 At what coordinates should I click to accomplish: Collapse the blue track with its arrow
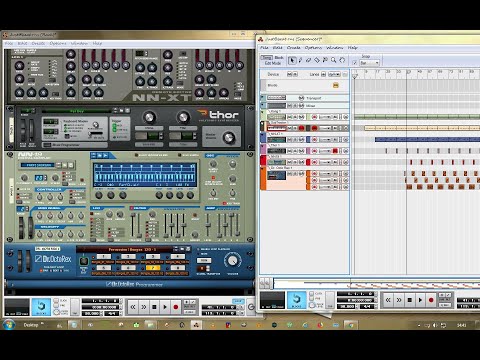click(x=263, y=134)
